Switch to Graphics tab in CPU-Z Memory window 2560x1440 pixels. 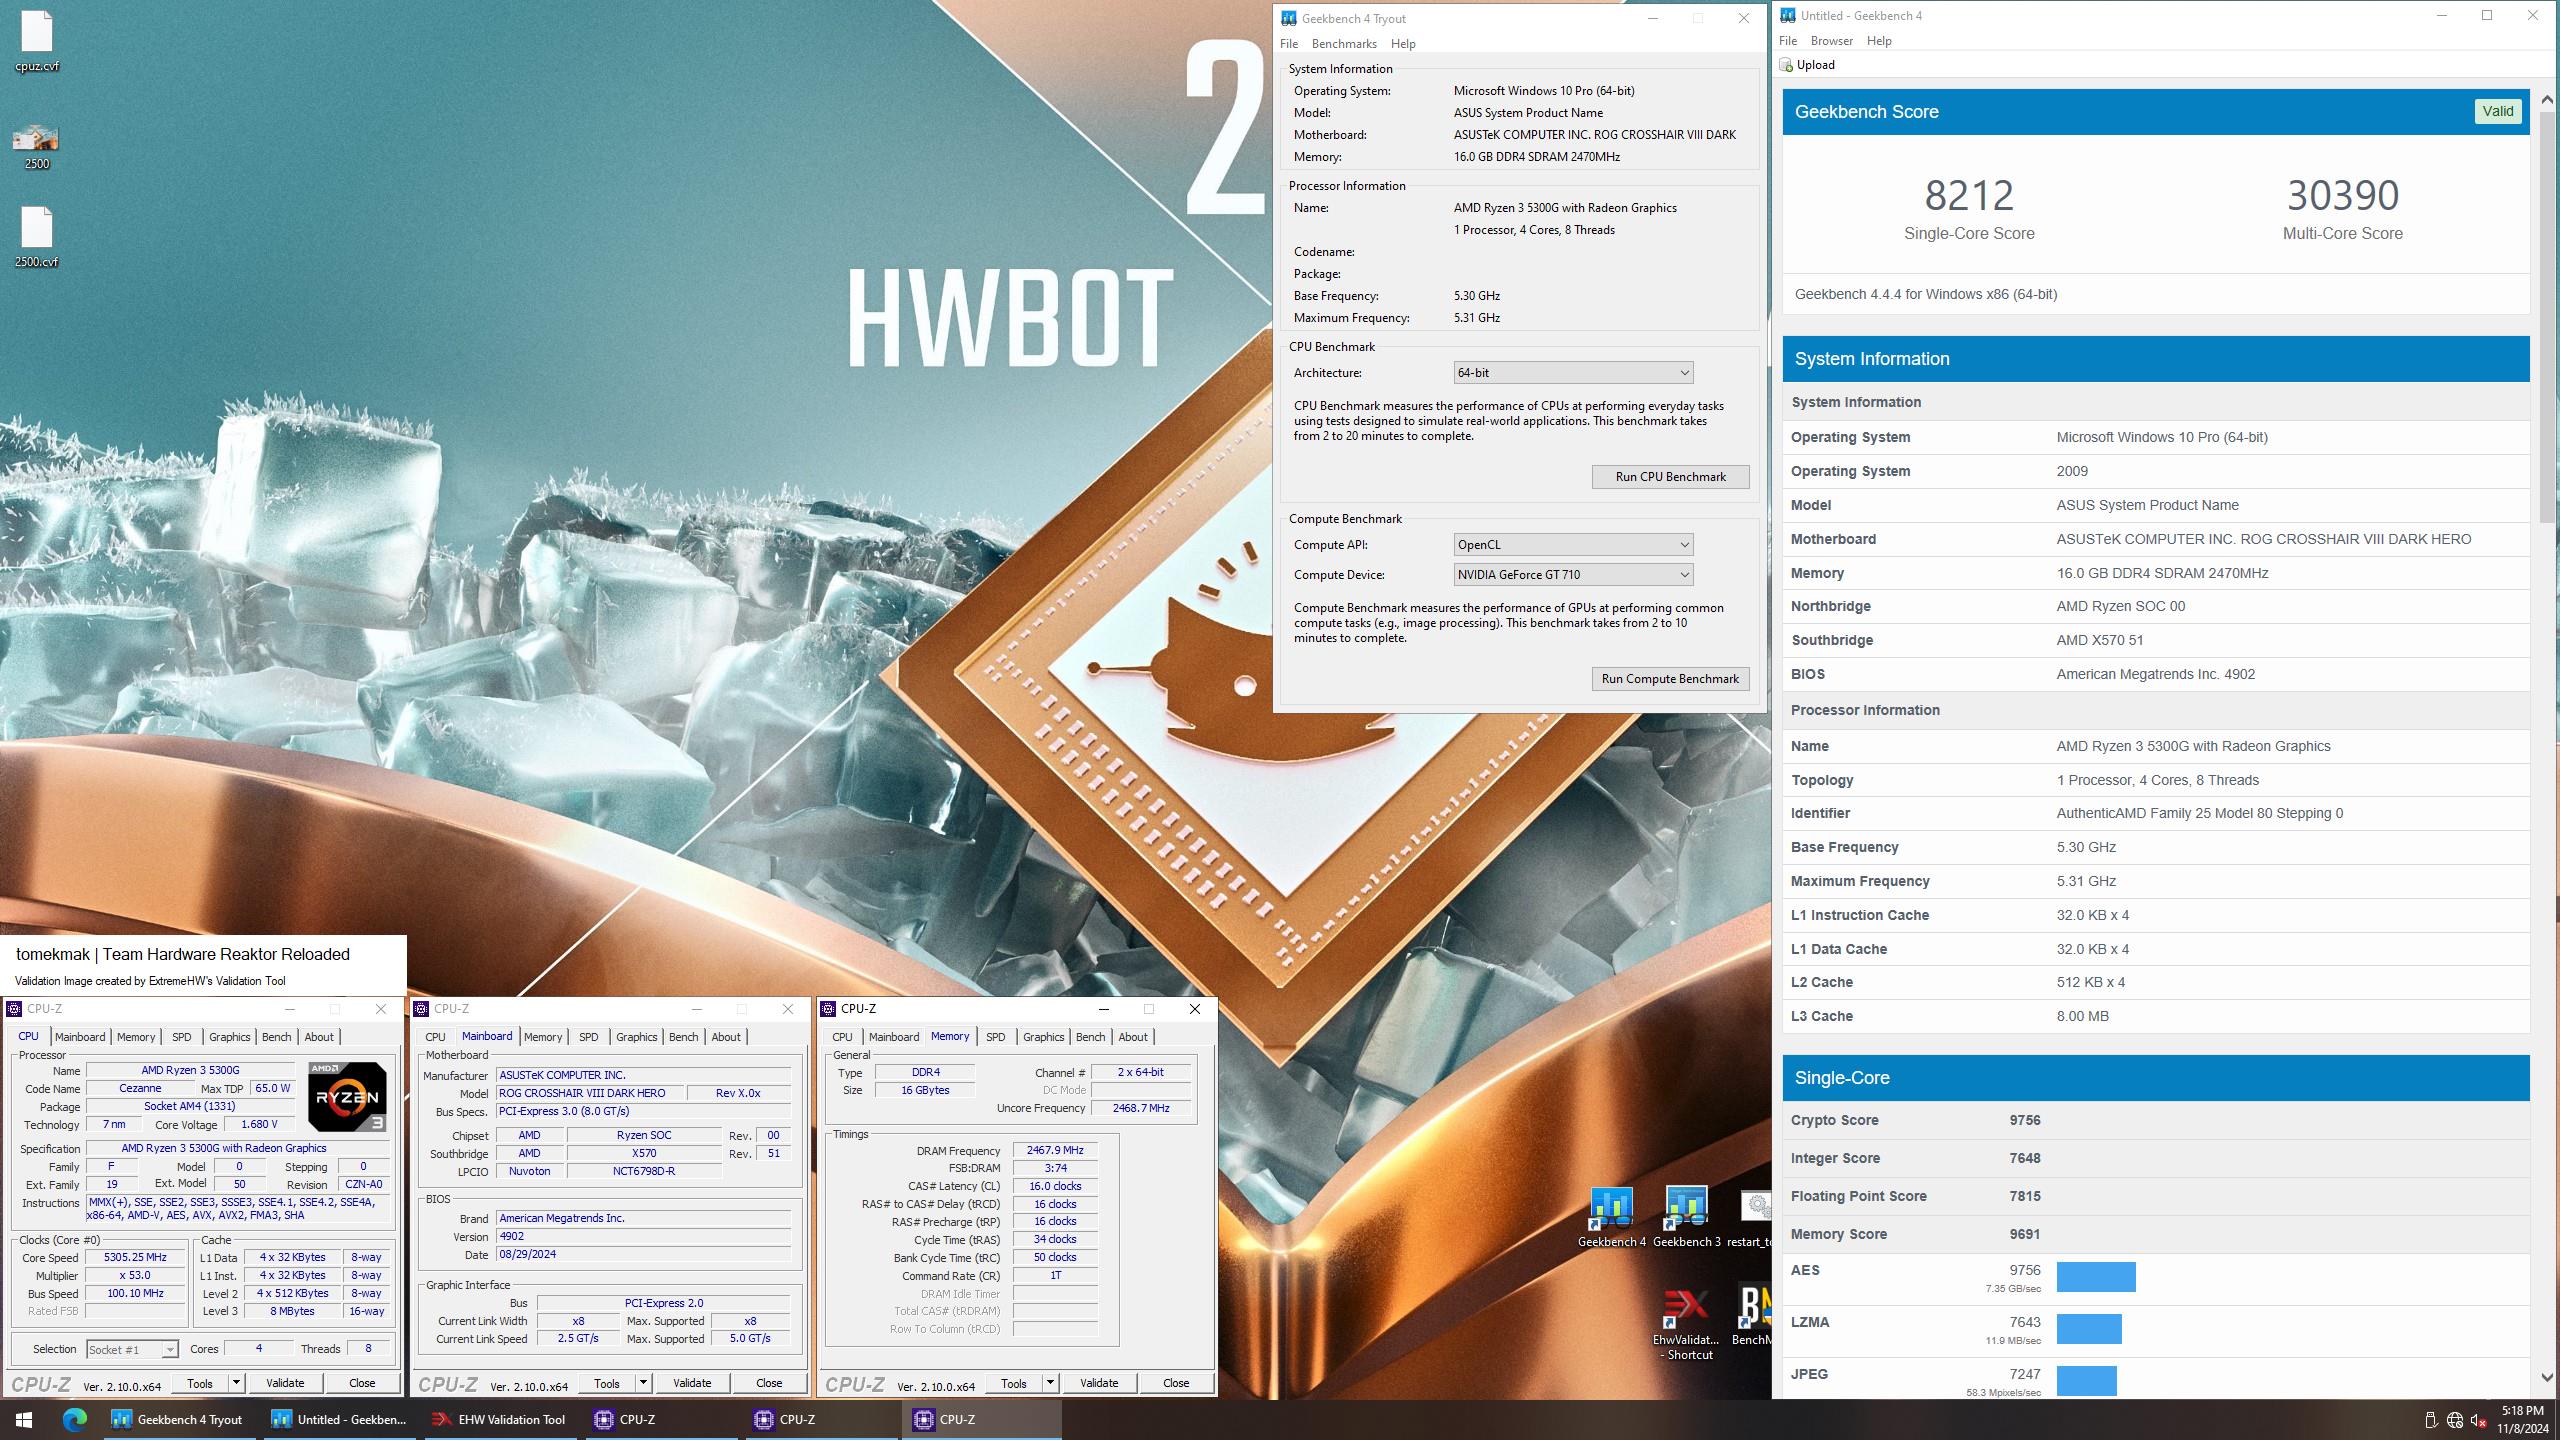pyautogui.click(x=1044, y=1037)
